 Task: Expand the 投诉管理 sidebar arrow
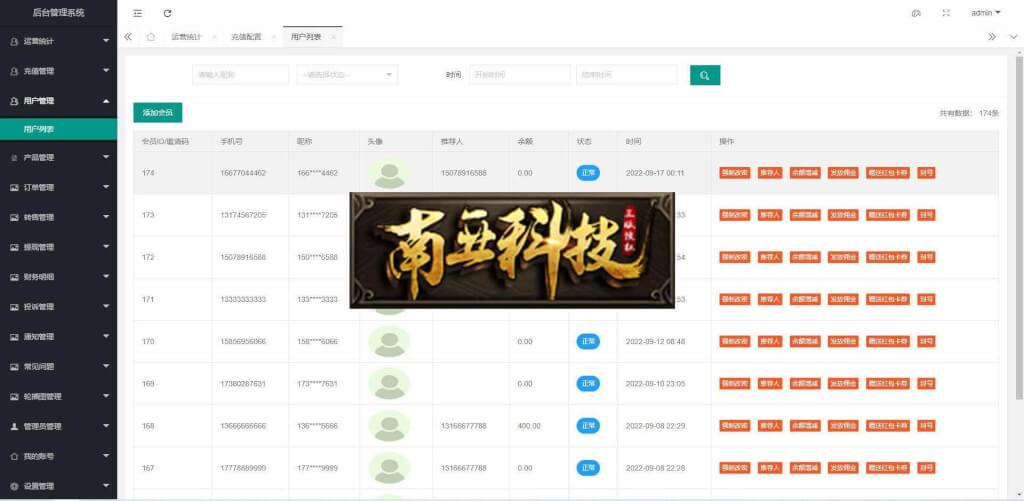[106, 306]
